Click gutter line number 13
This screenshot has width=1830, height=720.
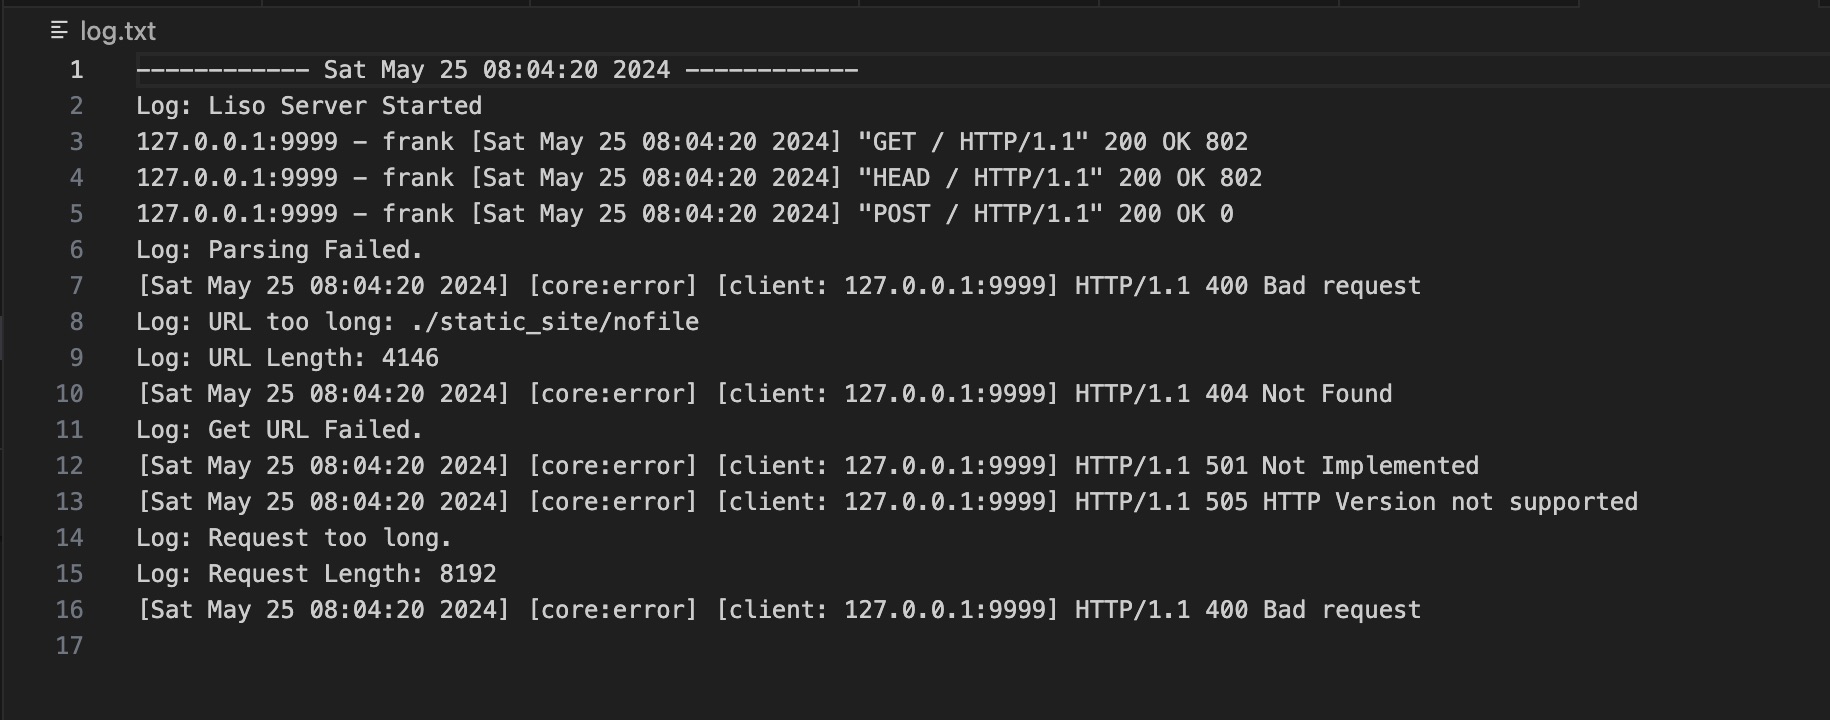click(70, 502)
